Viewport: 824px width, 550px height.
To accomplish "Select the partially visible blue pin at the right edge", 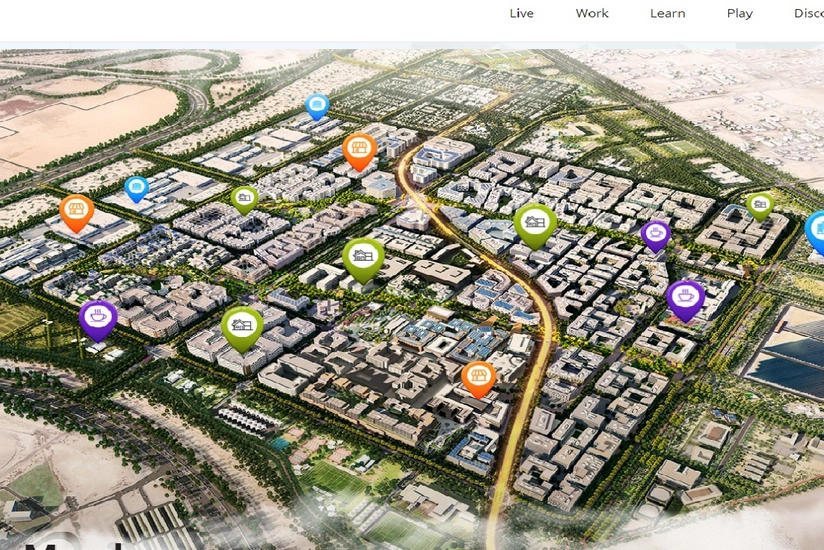I will [x=815, y=232].
